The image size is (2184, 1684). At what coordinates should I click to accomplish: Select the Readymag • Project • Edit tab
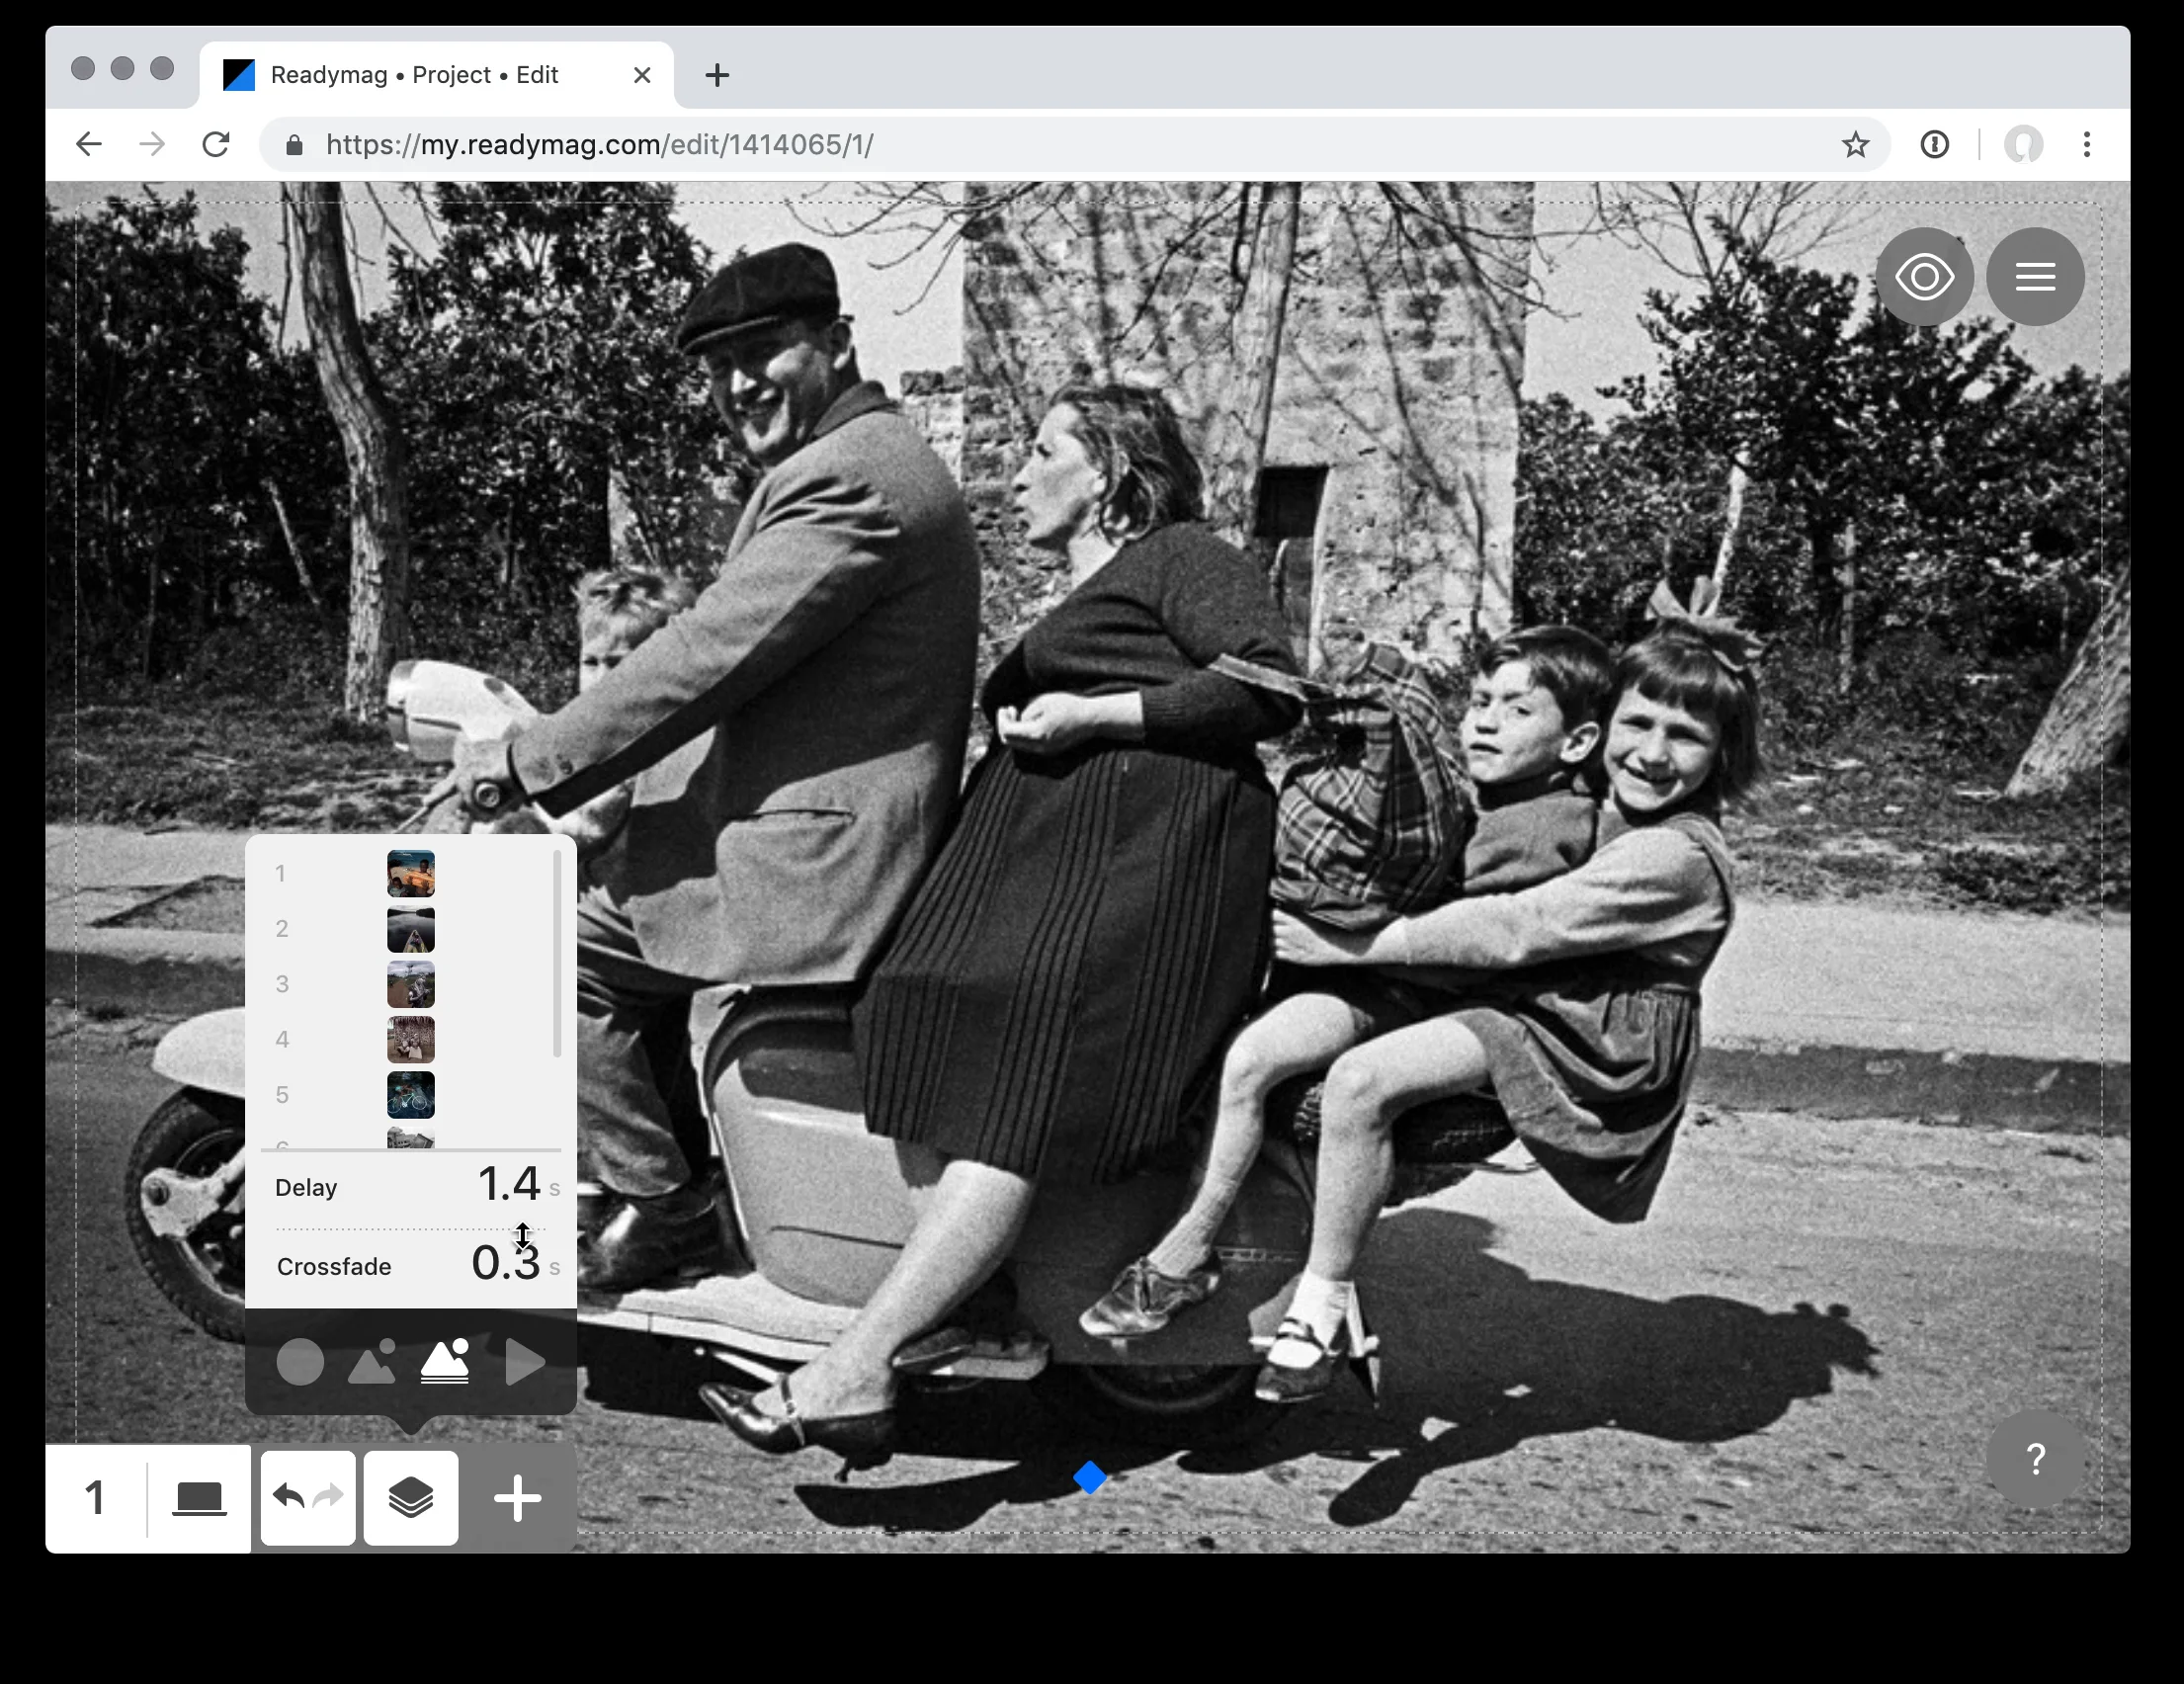(437, 75)
